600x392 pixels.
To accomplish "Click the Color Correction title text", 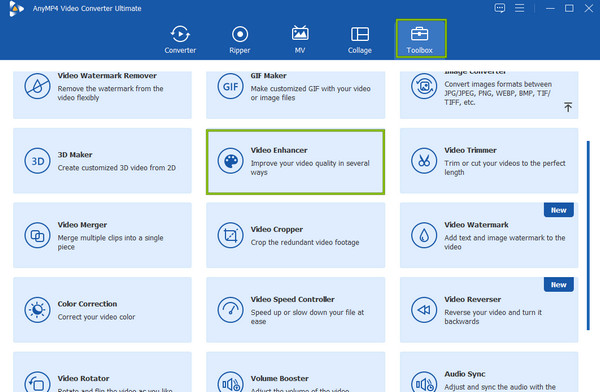I will [x=87, y=304].
